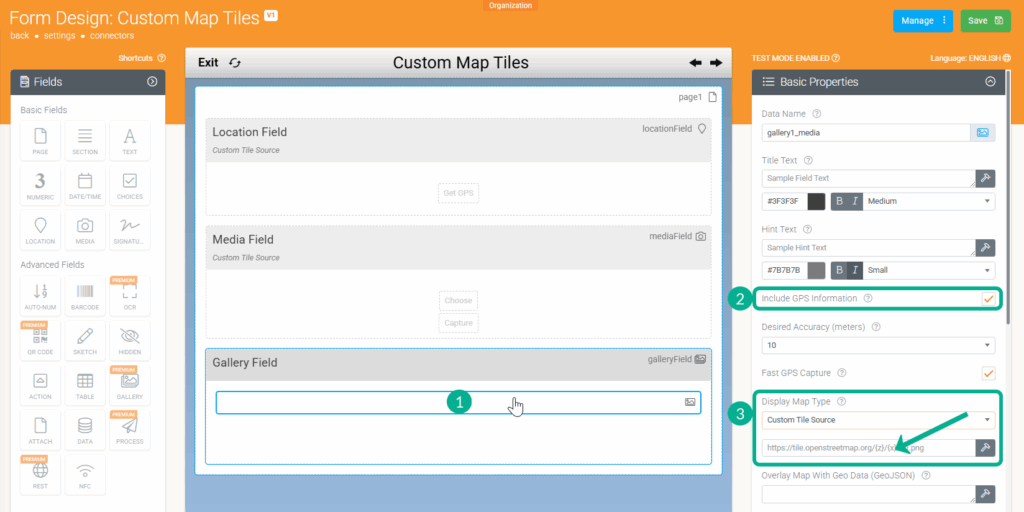Open Display Map Type dropdown
Screen dimensions: 1024x512
point(878,420)
